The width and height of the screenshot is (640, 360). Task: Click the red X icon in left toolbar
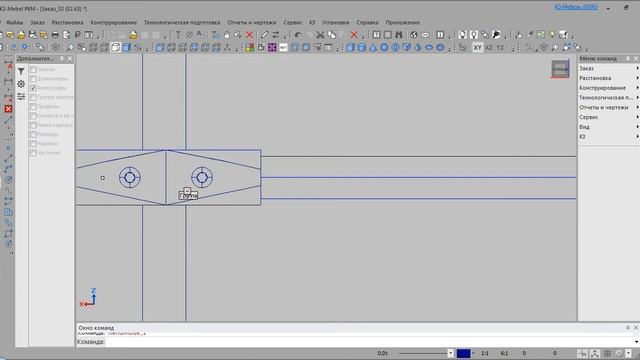pyautogui.click(x=8, y=109)
